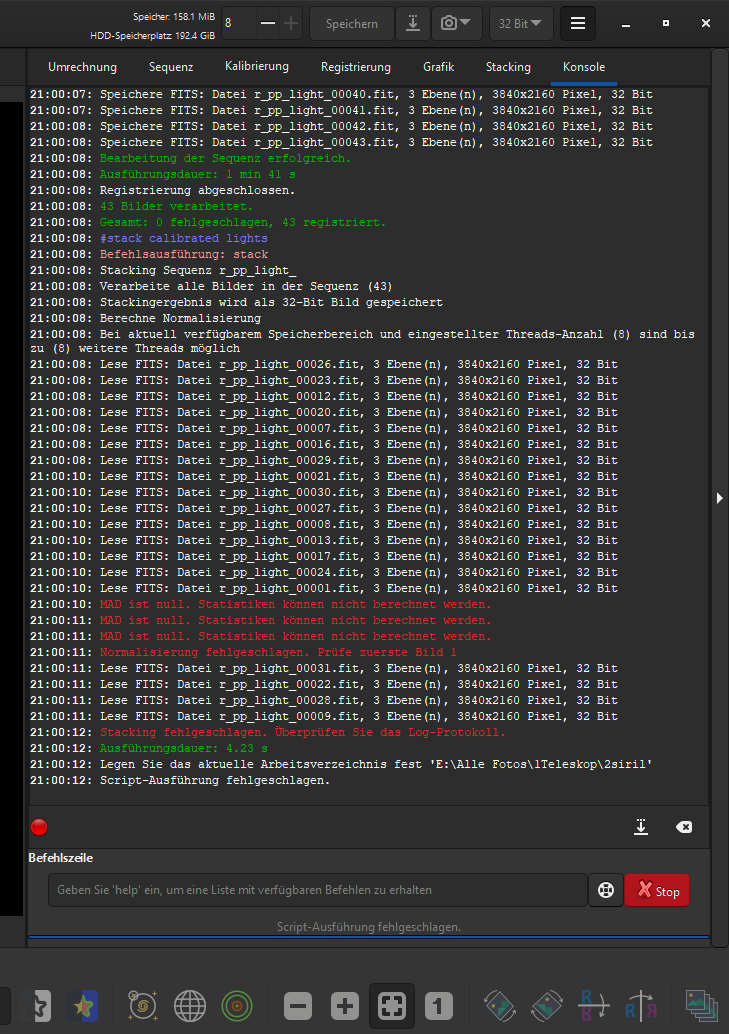Image resolution: width=729 pixels, height=1034 pixels.
Task: Open the Stacking tab
Action: click(x=508, y=67)
